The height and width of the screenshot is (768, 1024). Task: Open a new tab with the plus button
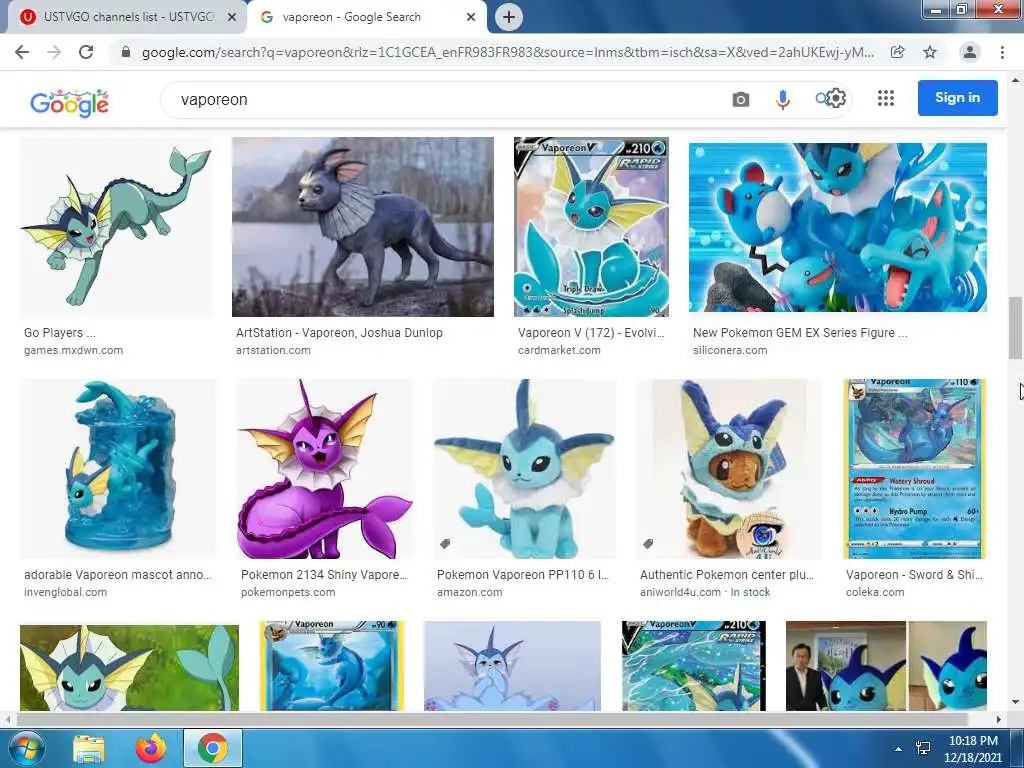click(x=509, y=17)
